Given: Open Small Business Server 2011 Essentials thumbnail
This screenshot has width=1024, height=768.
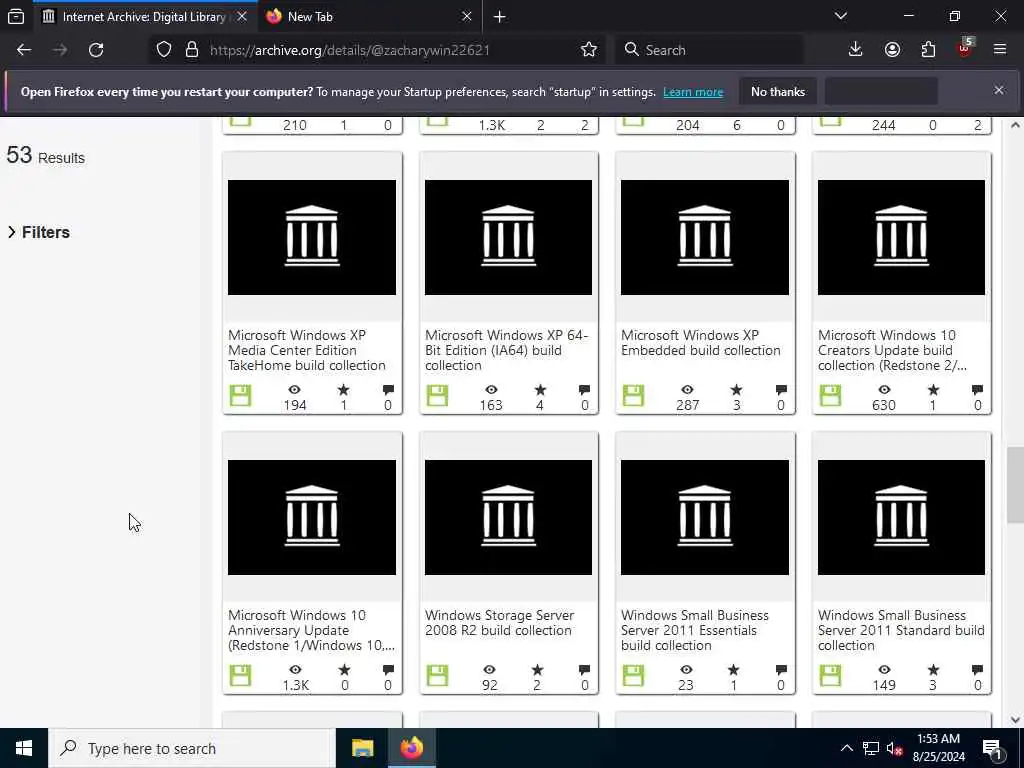Looking at the screenshot, I should tap(705, 517).
